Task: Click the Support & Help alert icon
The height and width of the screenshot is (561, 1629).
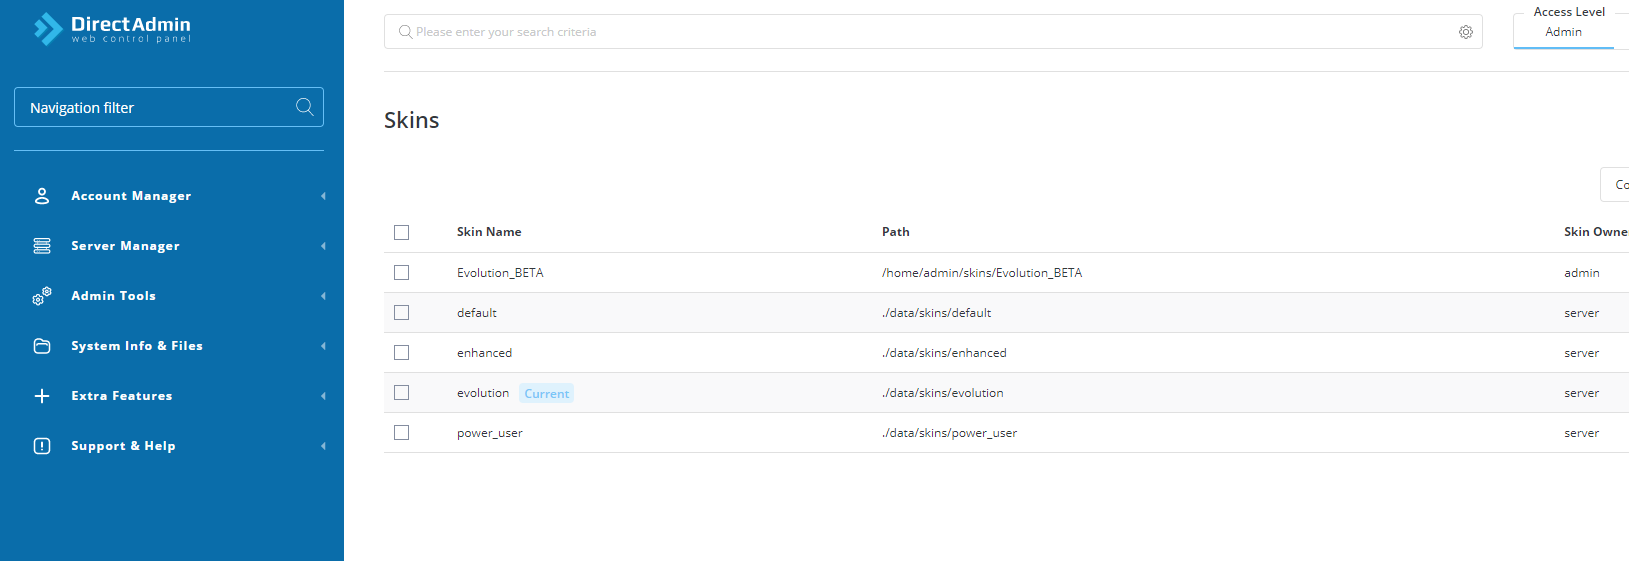Action: (42, 446)
